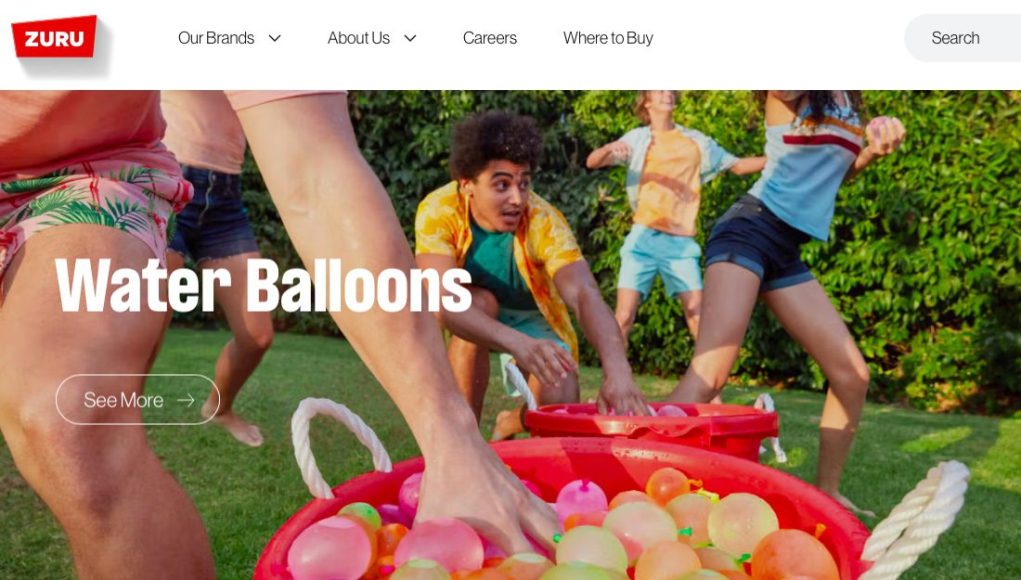Expand the Our Brands chevron arrow
This screenshot has height=580, width=1021.
pyautogui.click(x=275, y=38)
